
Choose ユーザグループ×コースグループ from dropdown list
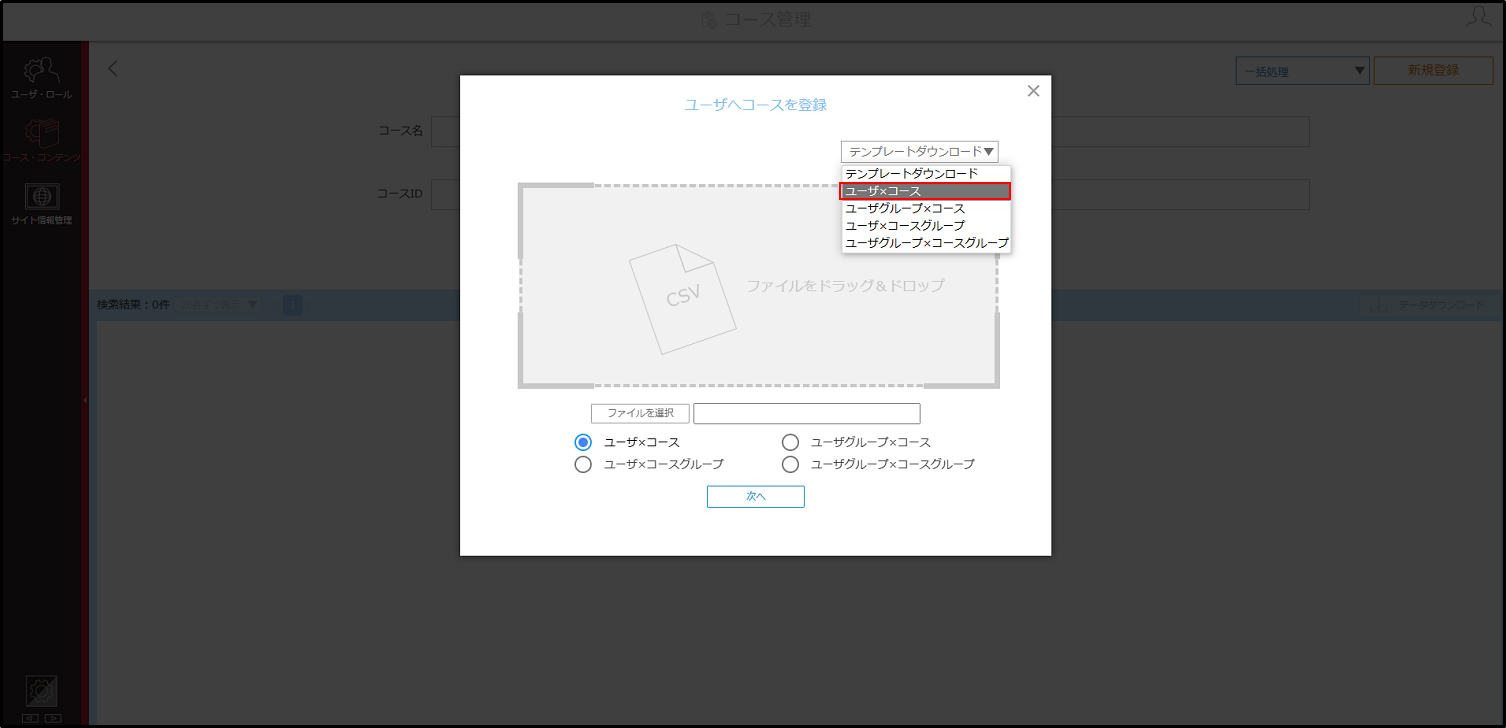click(x=926, y=242)
